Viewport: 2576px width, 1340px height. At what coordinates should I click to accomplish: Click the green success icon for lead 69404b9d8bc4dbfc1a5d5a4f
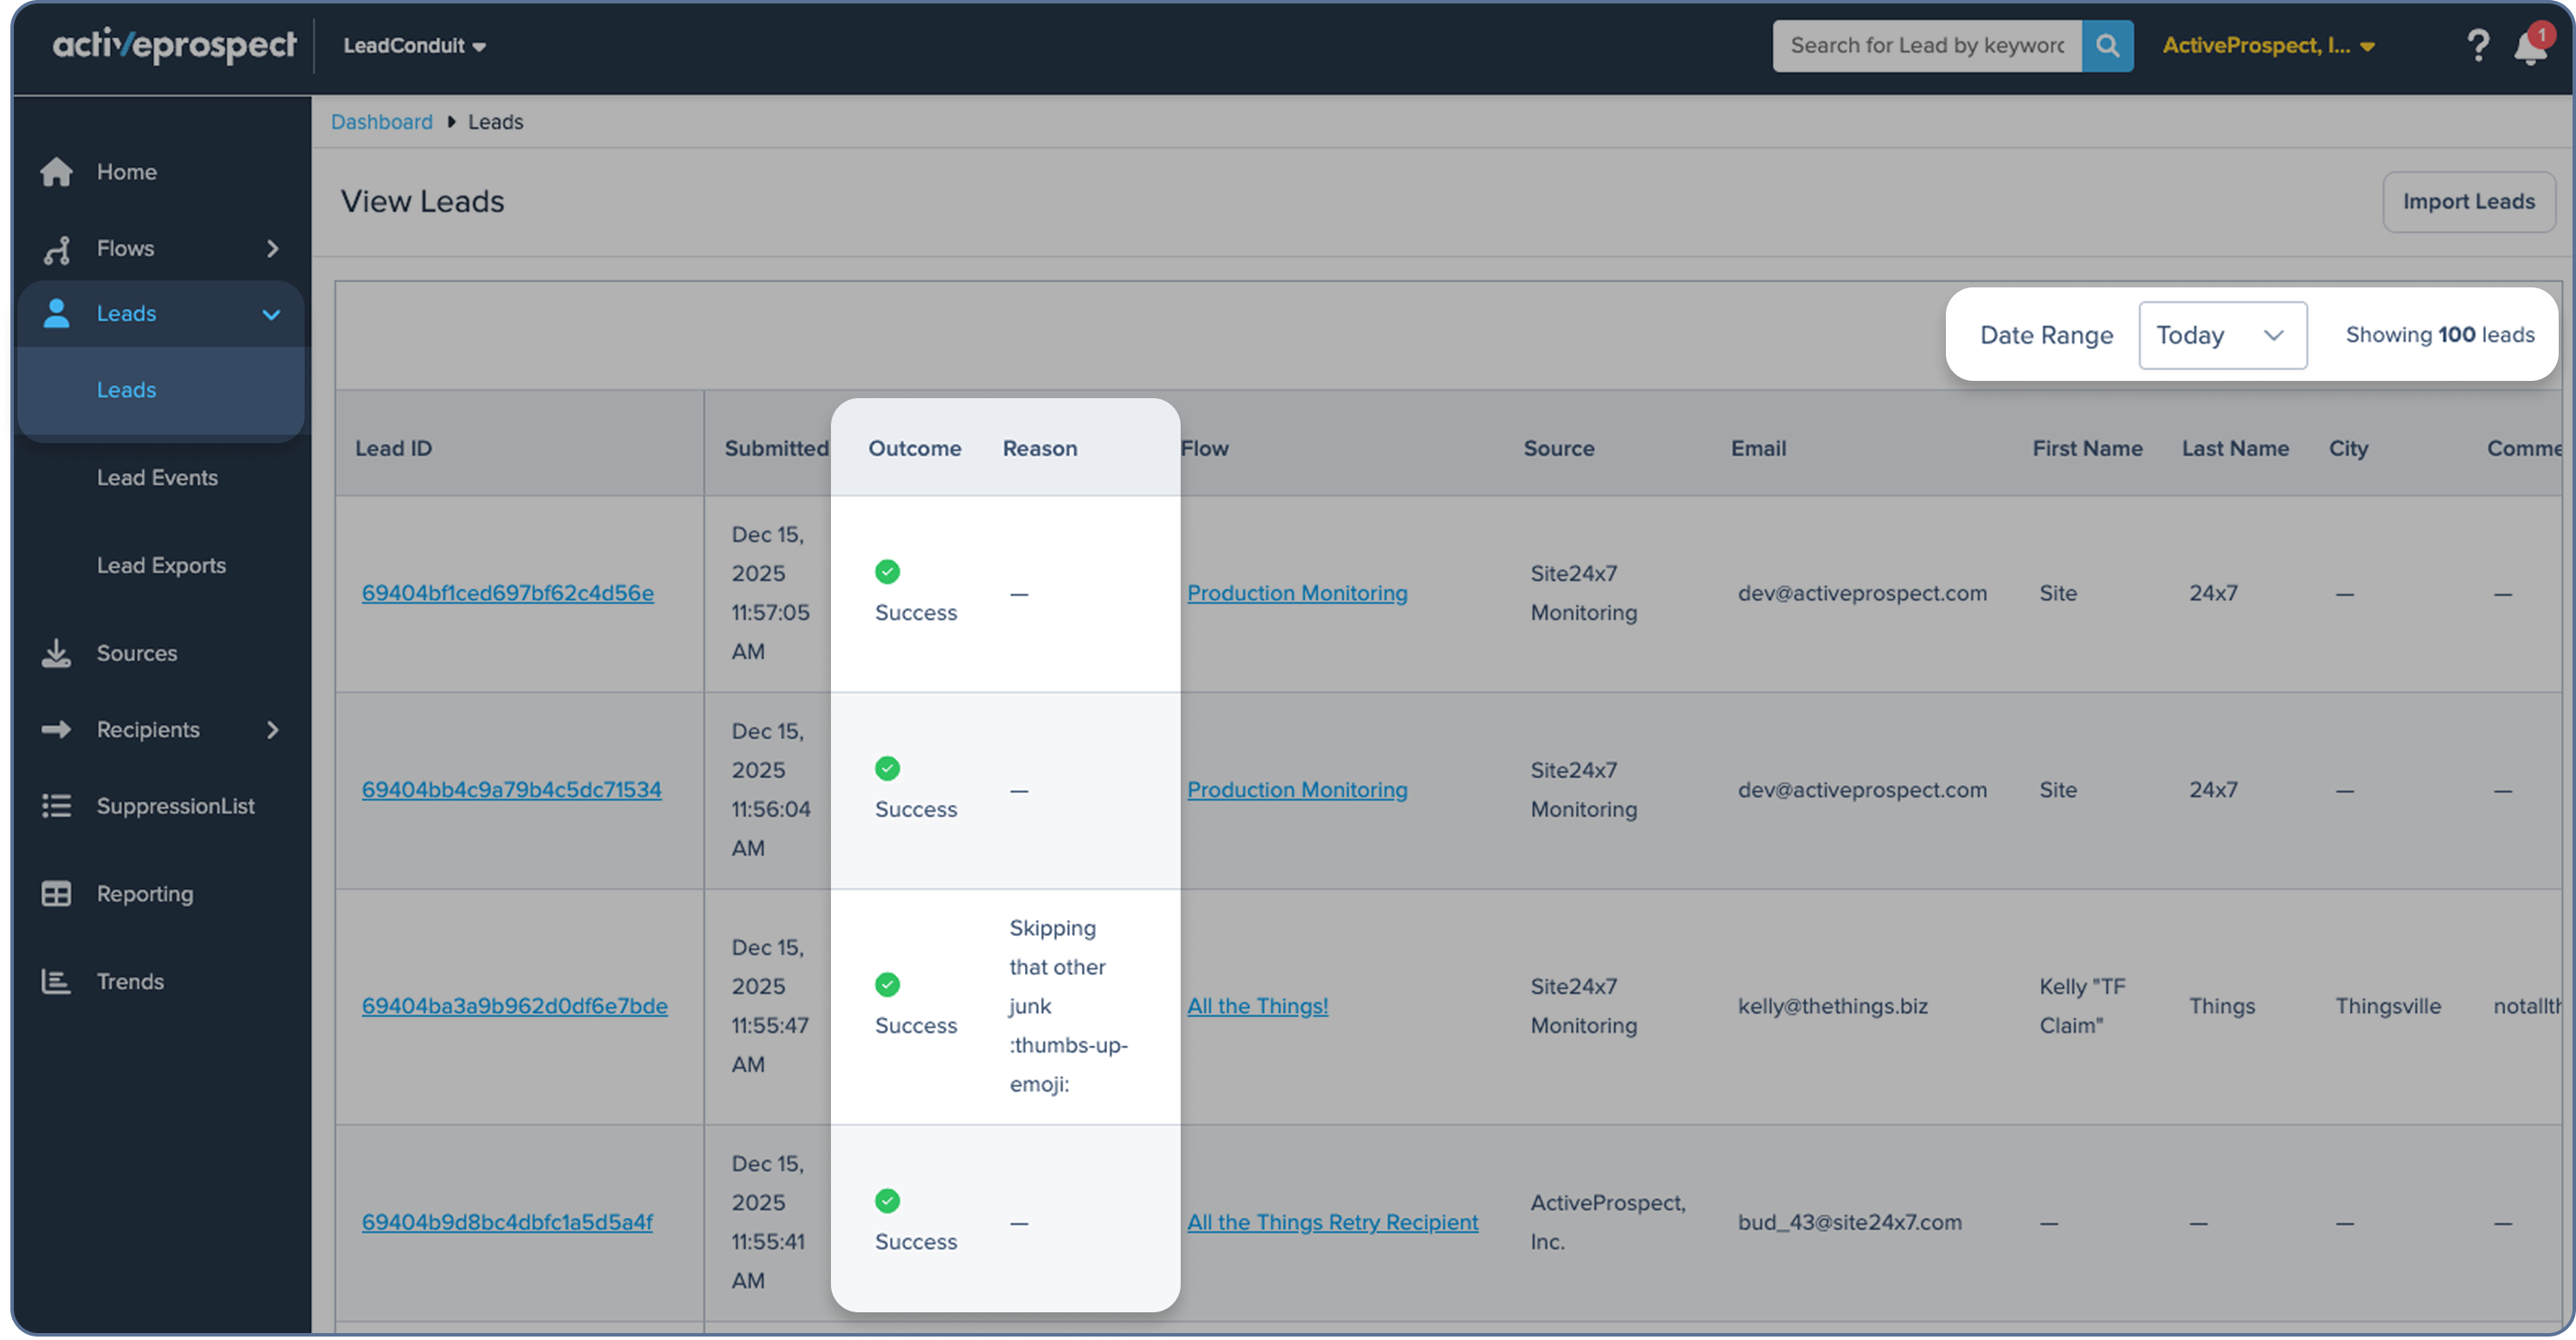pos(887,1200)
